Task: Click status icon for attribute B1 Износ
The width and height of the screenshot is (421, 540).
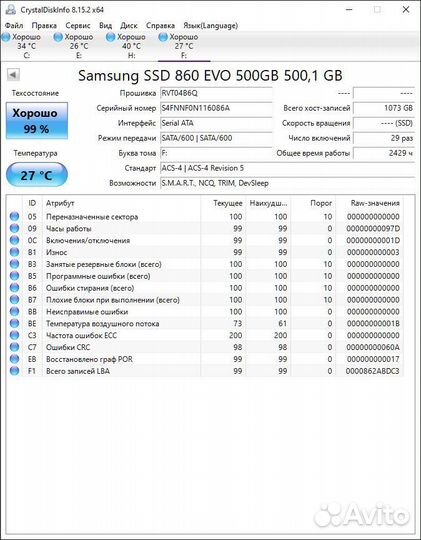Action: 14,252
